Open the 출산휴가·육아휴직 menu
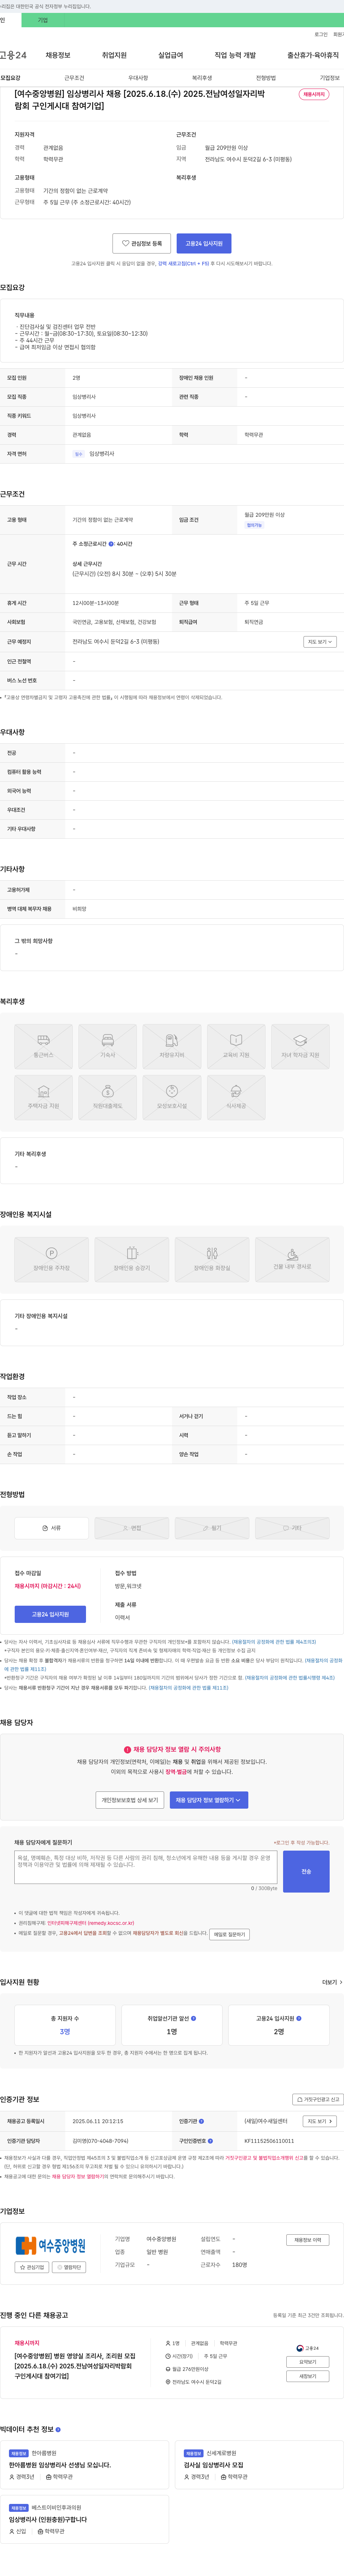Screen dimensions: 344x2576 tap(313, 55)
